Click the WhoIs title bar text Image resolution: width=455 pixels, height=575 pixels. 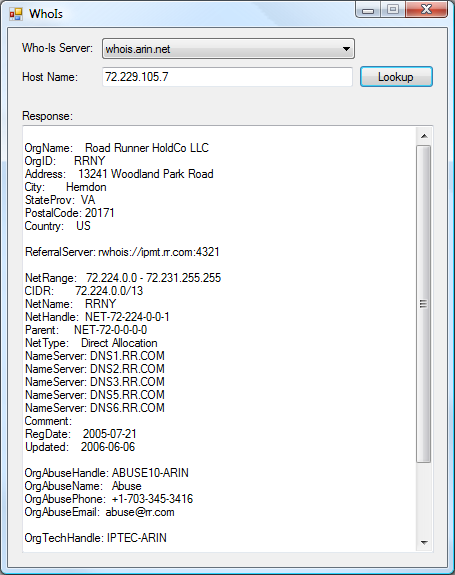point(46,14)
